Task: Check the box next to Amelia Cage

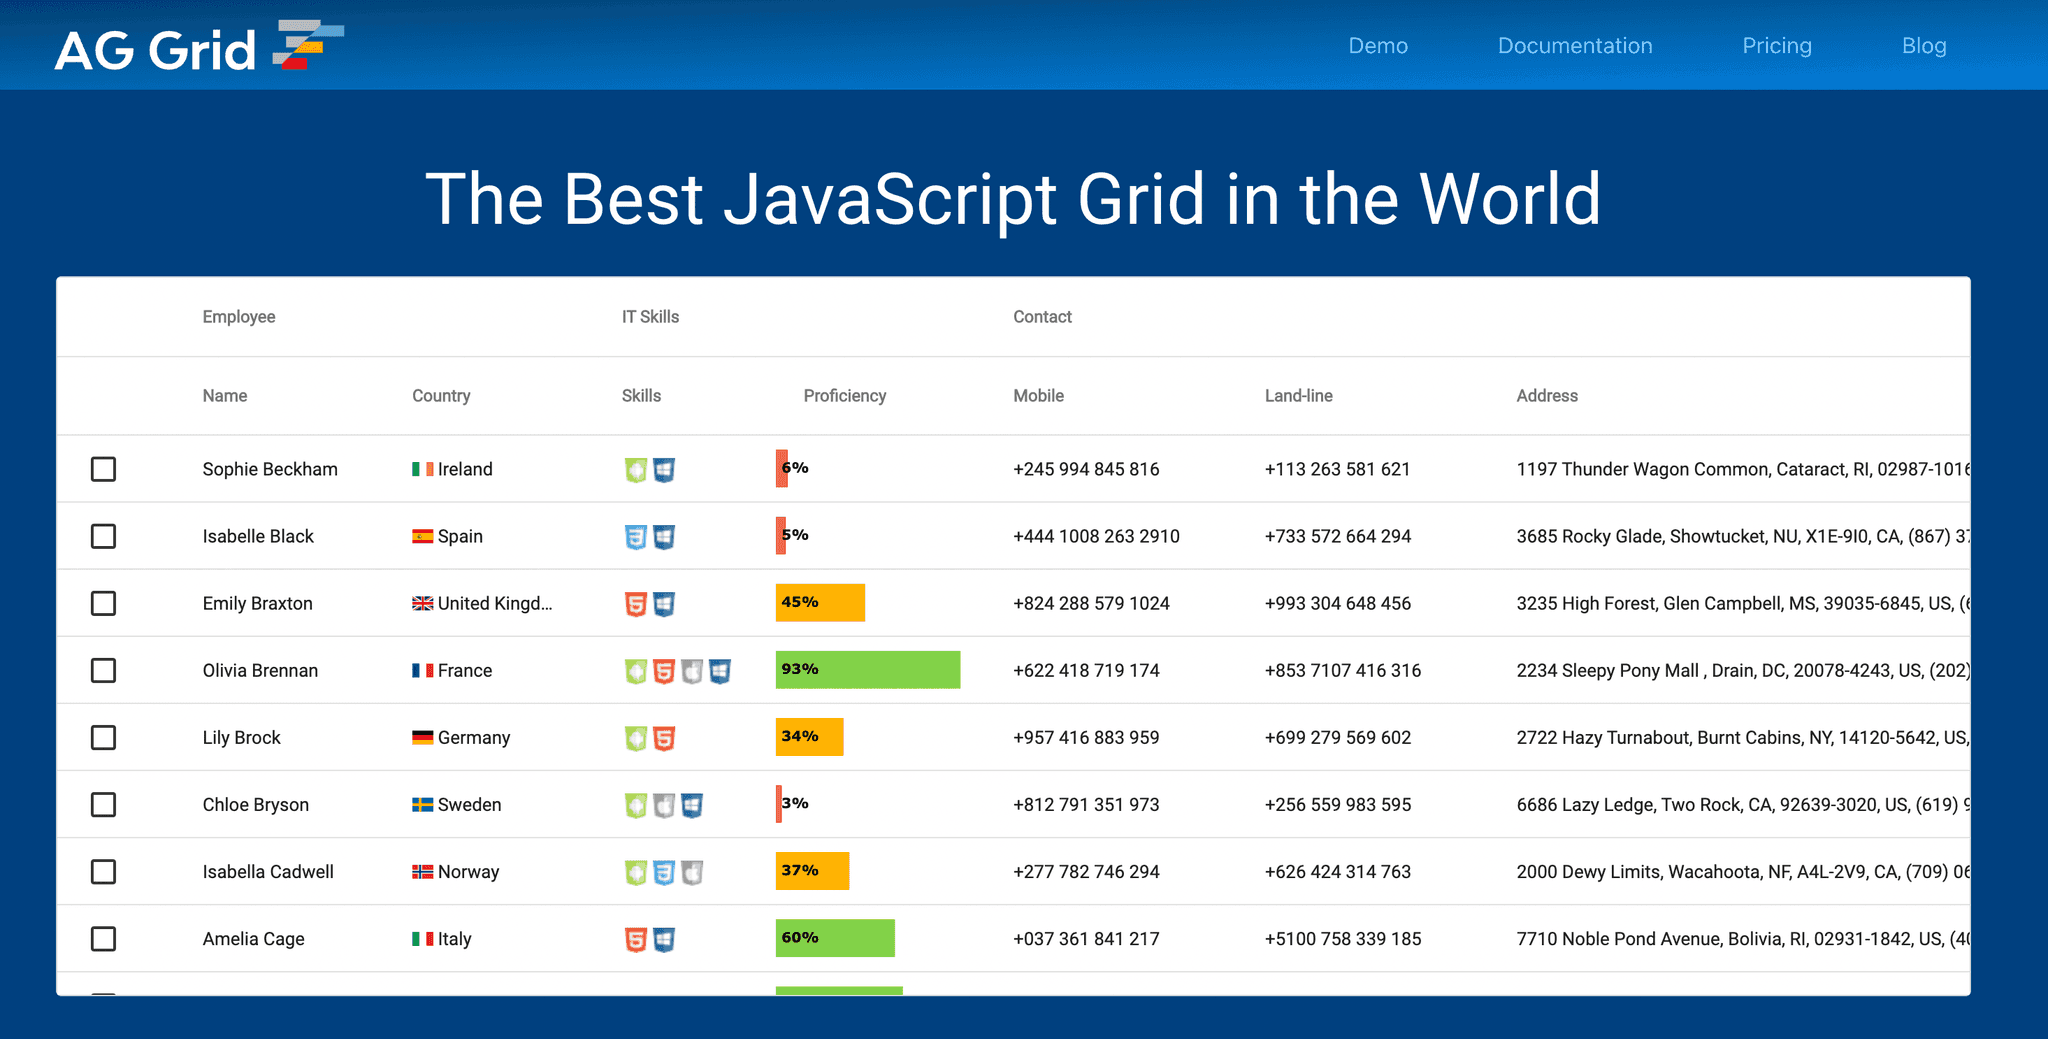Action: pos(104,938)
